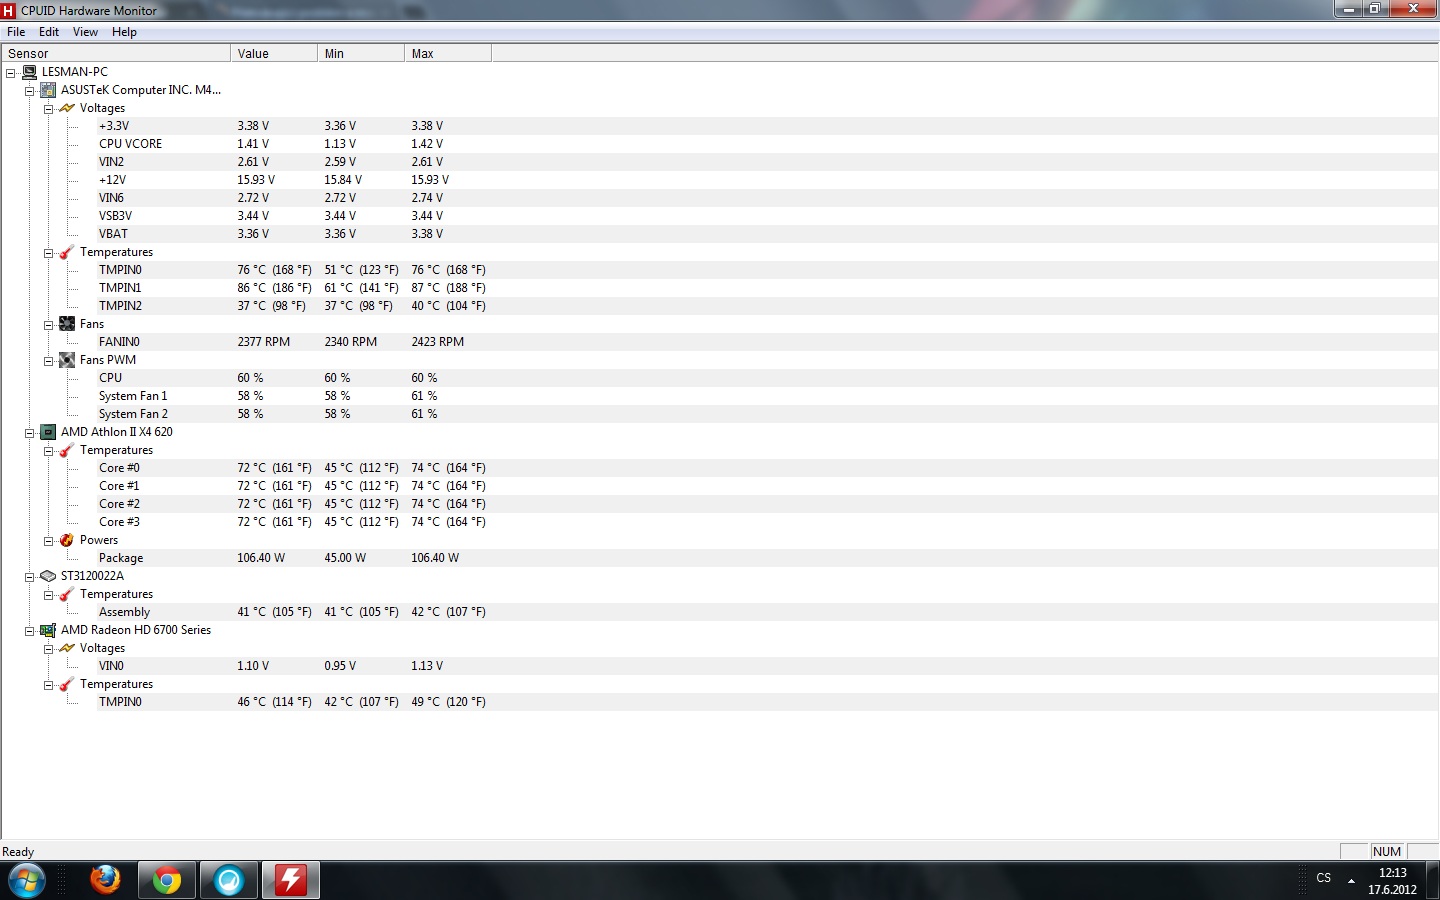Image resolution: width=1440 pixels, height=900 pixels.
Task: Collapse the LESMAN-PC root node
Action: coord(10,73)
